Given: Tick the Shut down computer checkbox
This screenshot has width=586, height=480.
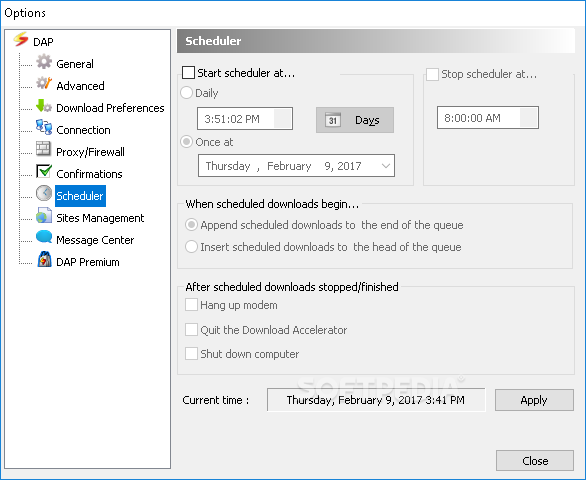Looking at the screenshot, I should click(191, 354).
